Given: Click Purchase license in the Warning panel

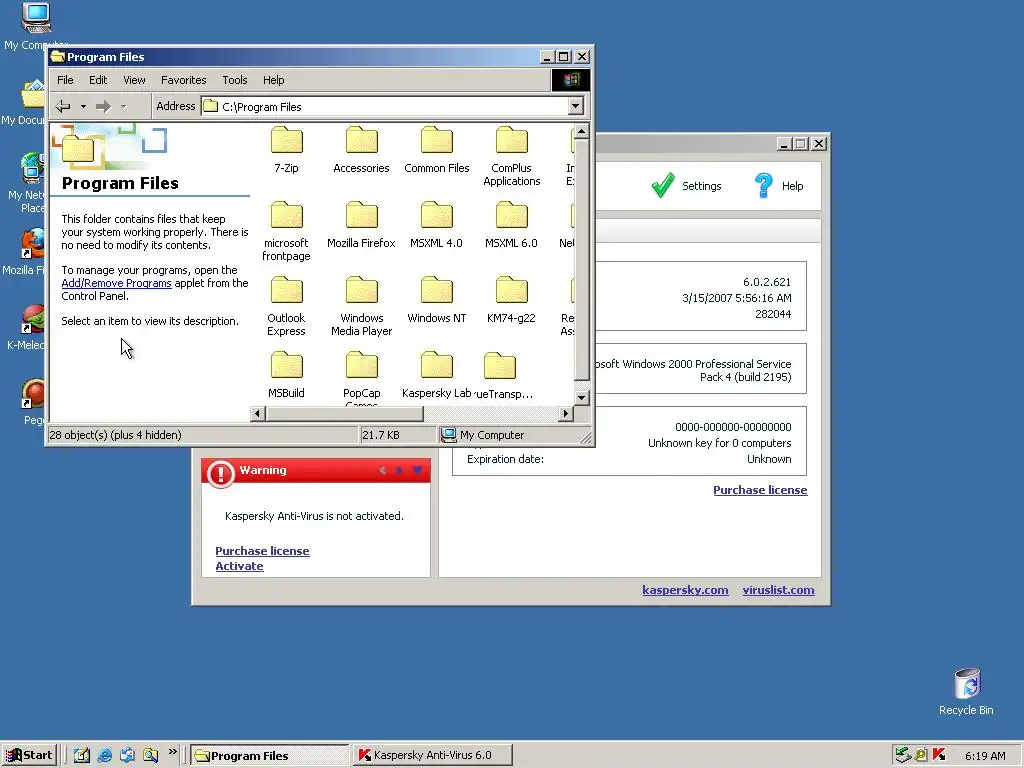Looking at the screenshot, I should coord(263,551).
